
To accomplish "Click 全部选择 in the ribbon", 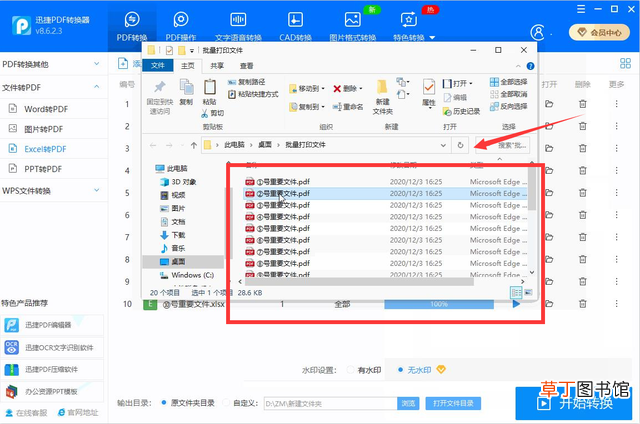I will tap(509, 82).
